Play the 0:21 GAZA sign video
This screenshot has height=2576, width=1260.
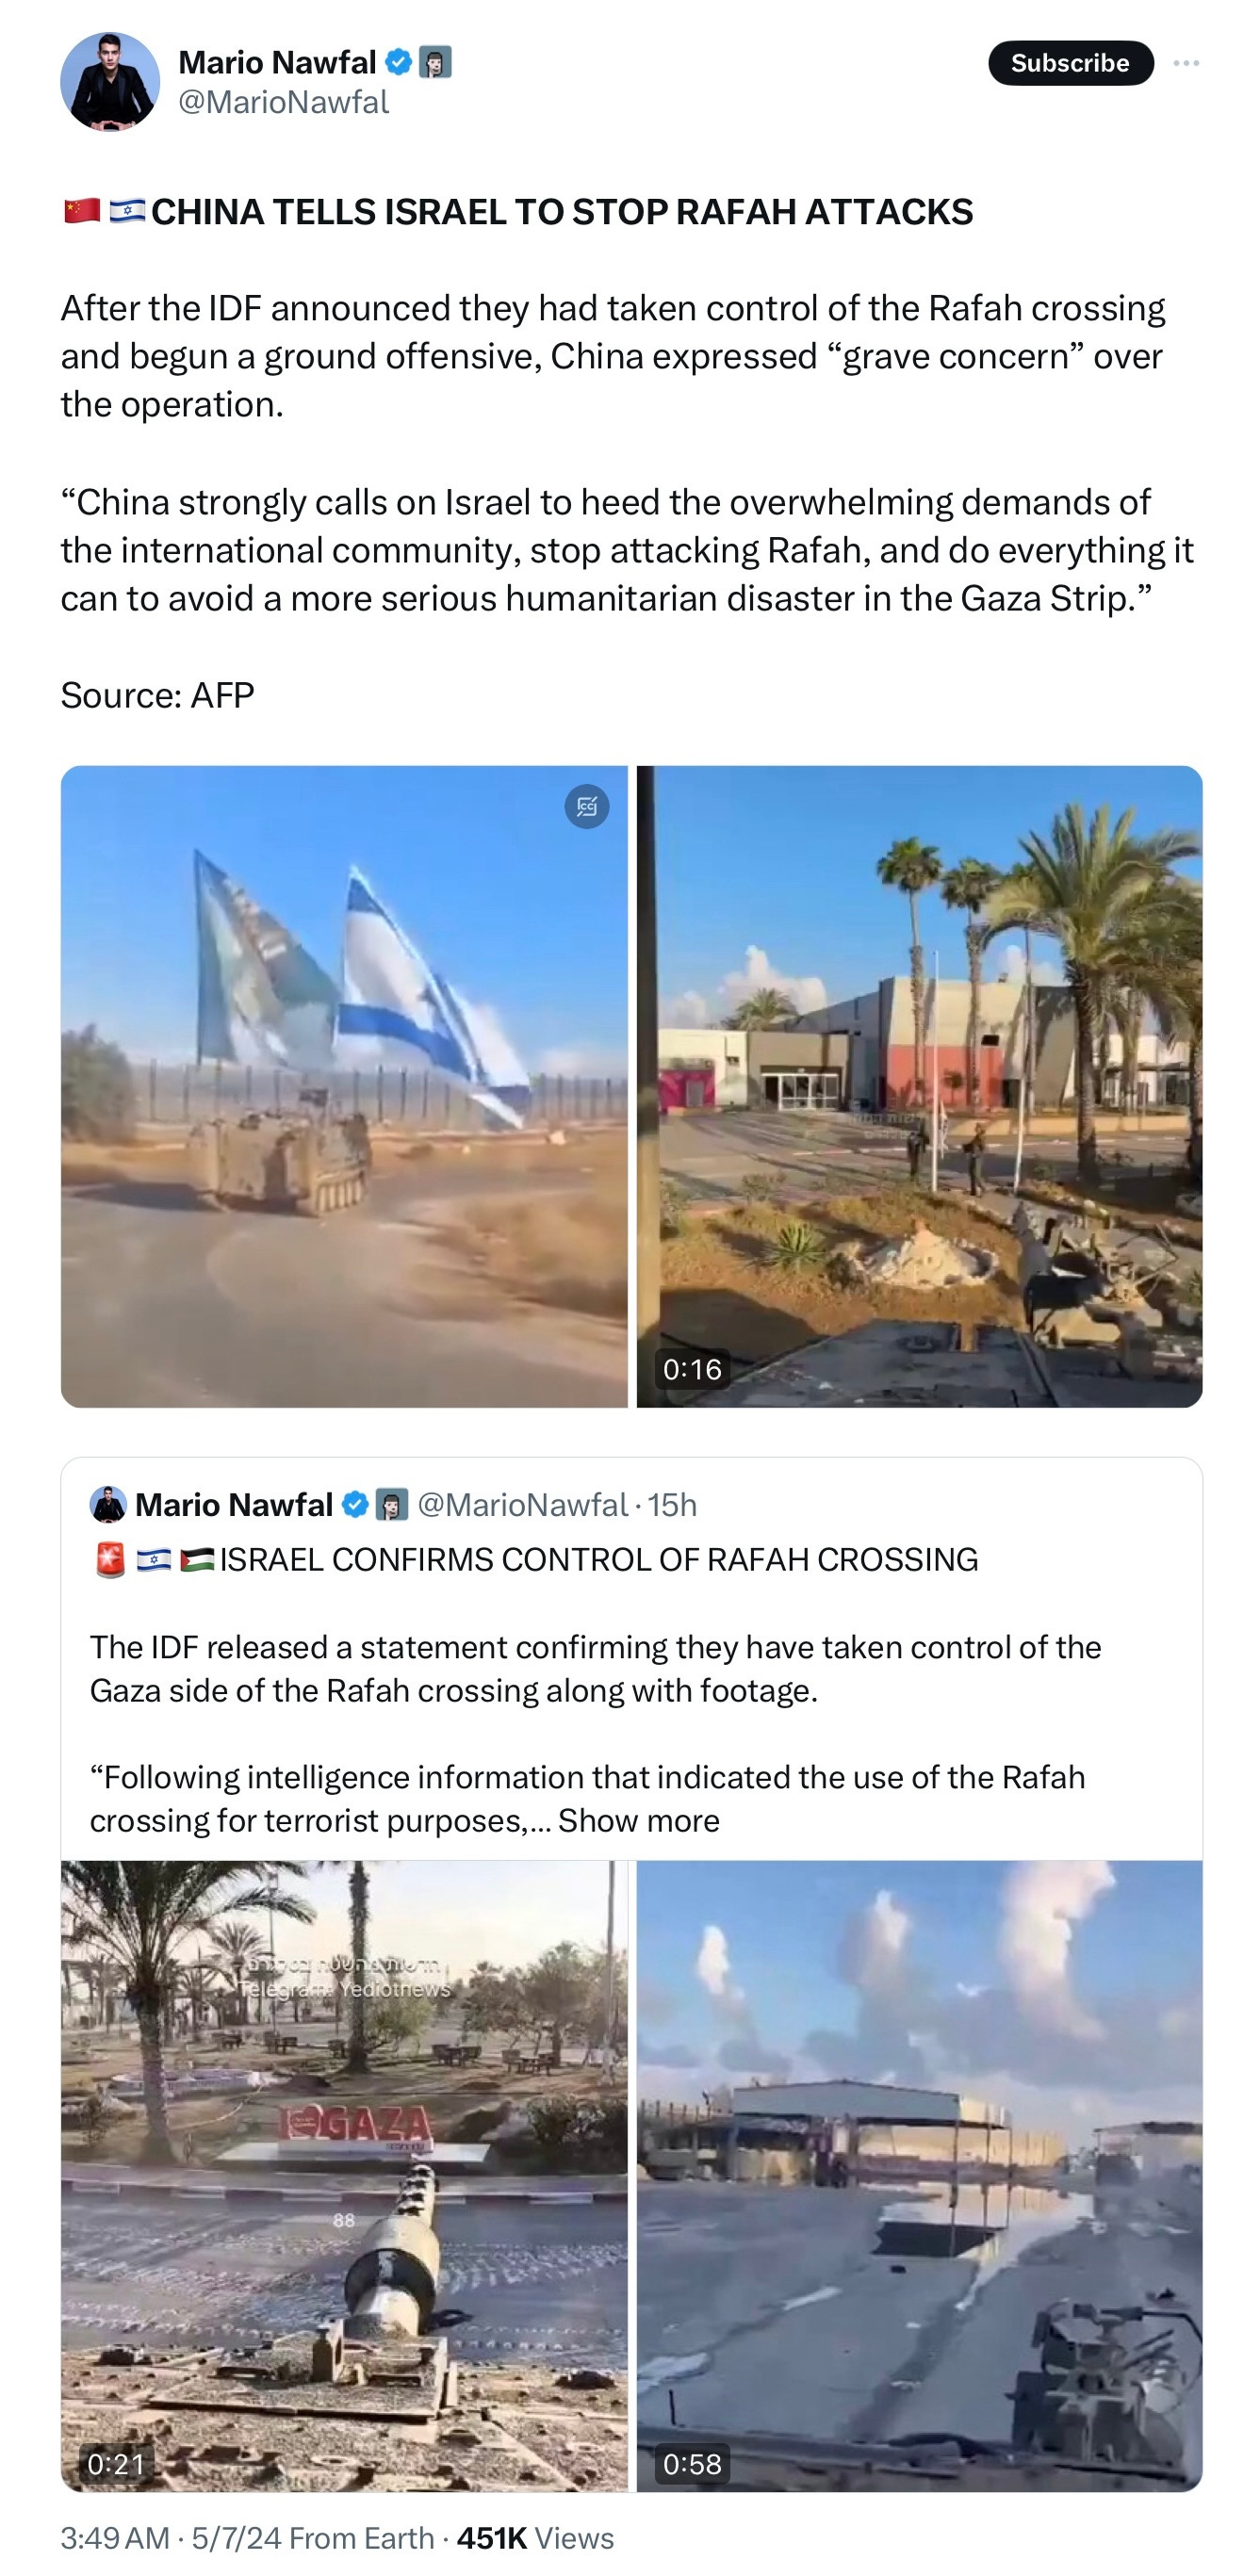pyautogui.click(x=344, y=2175)
